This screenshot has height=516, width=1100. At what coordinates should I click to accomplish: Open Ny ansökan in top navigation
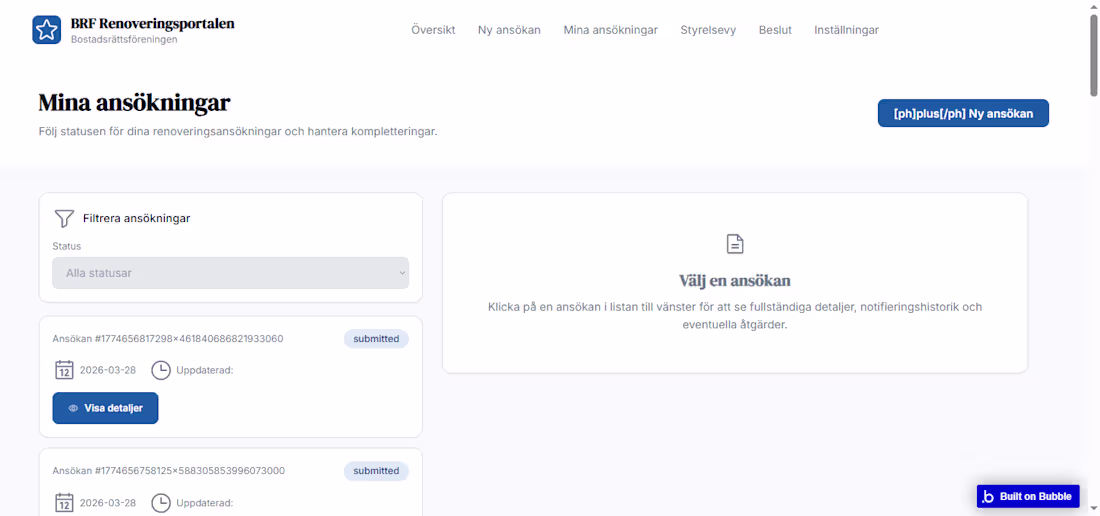(509, 30)
